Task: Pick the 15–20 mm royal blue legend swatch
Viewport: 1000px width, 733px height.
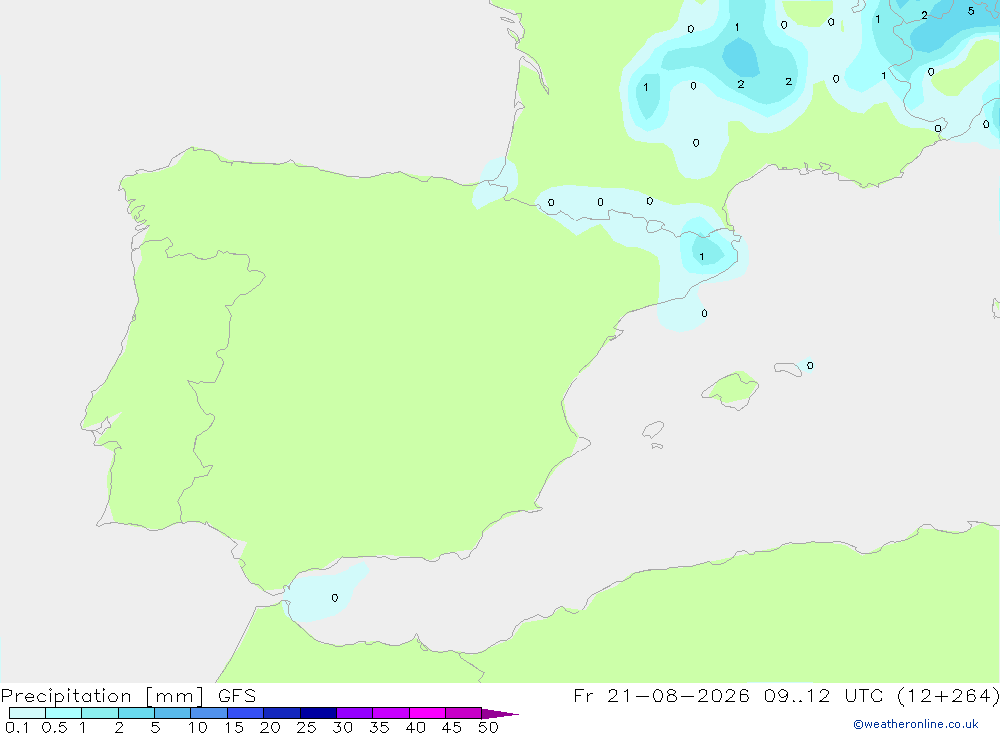Action: (x=246, y=713)
